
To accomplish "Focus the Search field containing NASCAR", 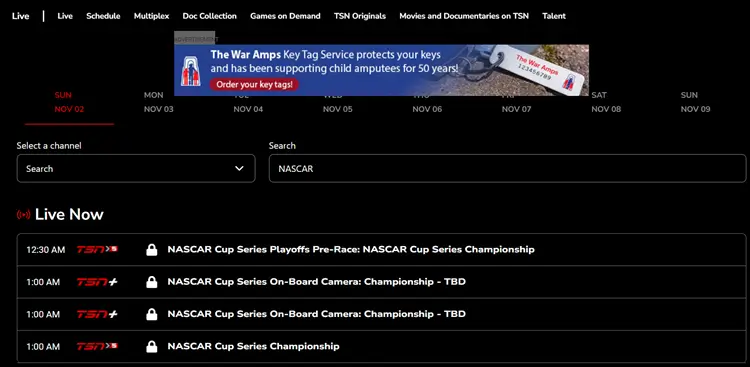I will pyautogui.click(x=507, y=168).
